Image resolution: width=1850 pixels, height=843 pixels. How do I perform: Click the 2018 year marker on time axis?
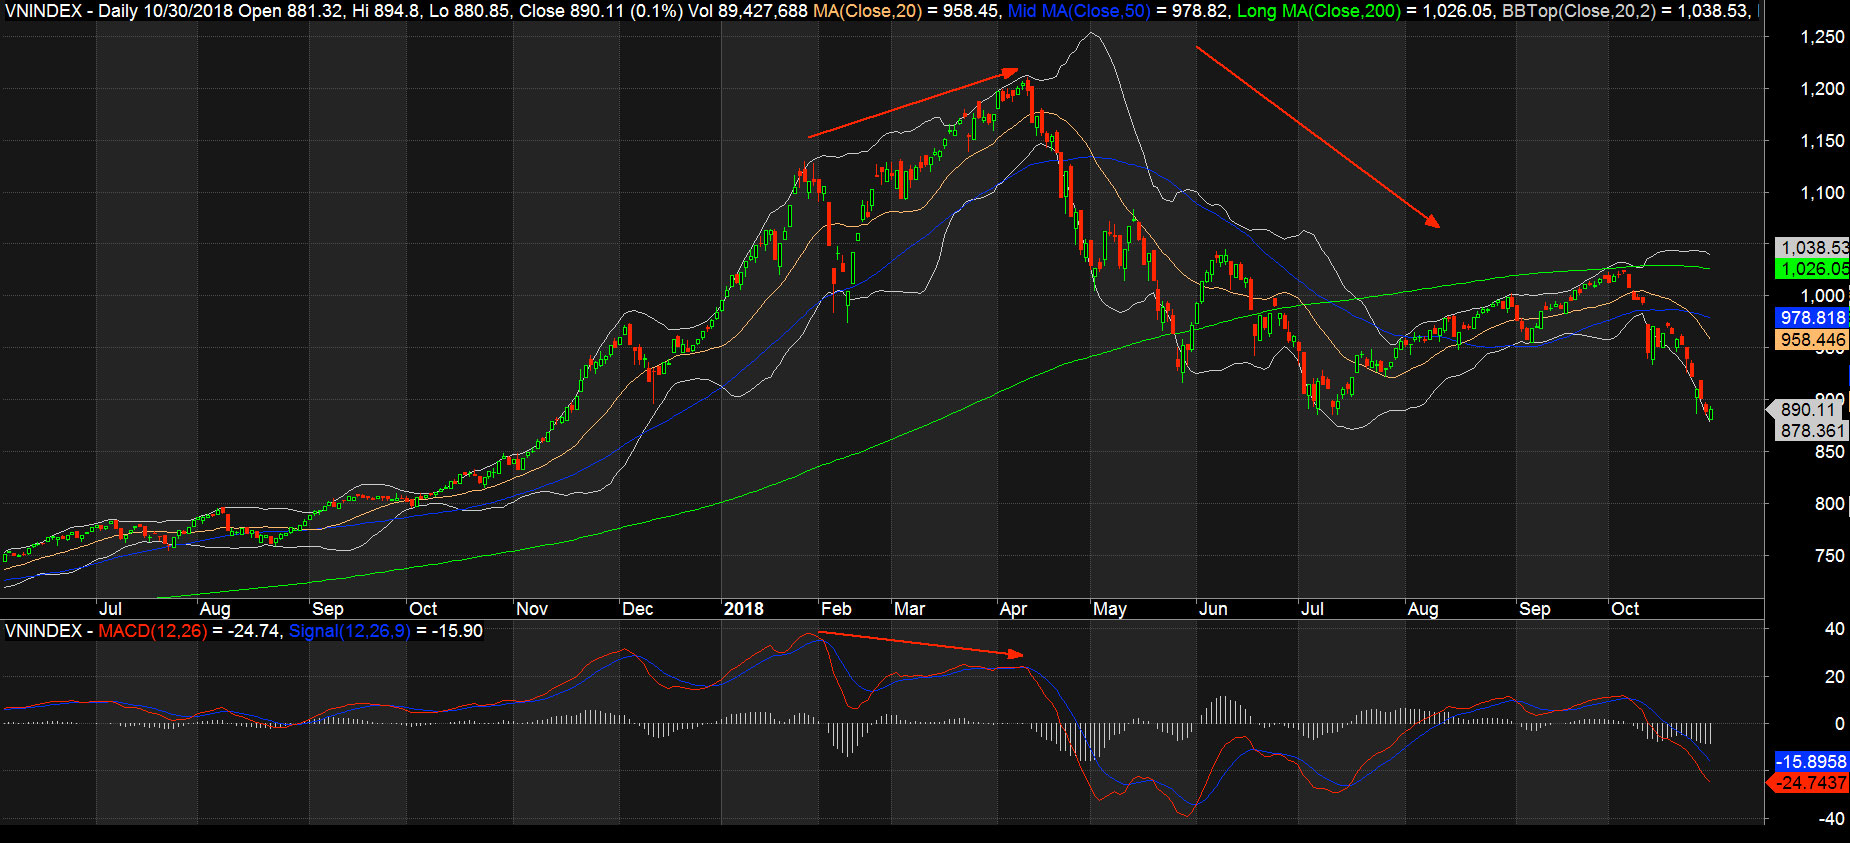(x=743, y=609)
